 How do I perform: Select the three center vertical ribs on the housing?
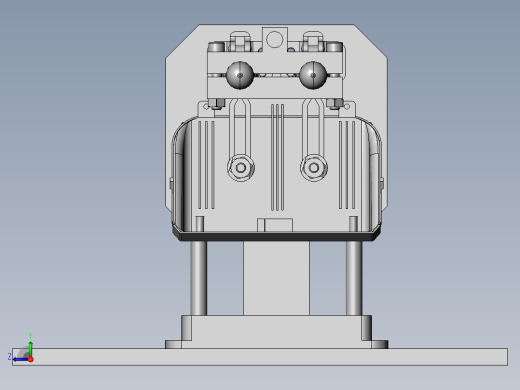[277, 157]
